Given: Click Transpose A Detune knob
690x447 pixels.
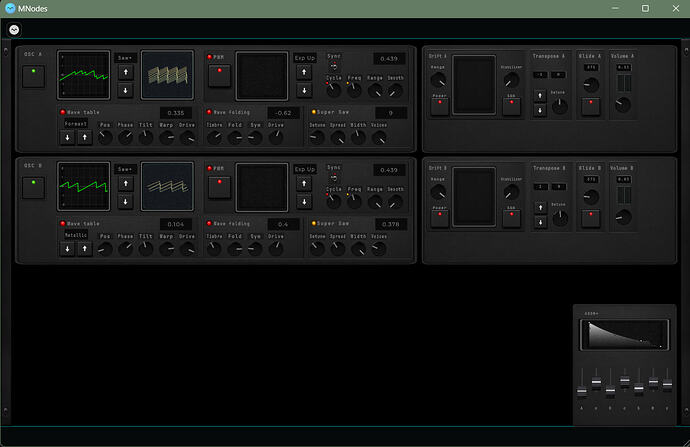Looking at the screenshot, I should tap(560, 106).
